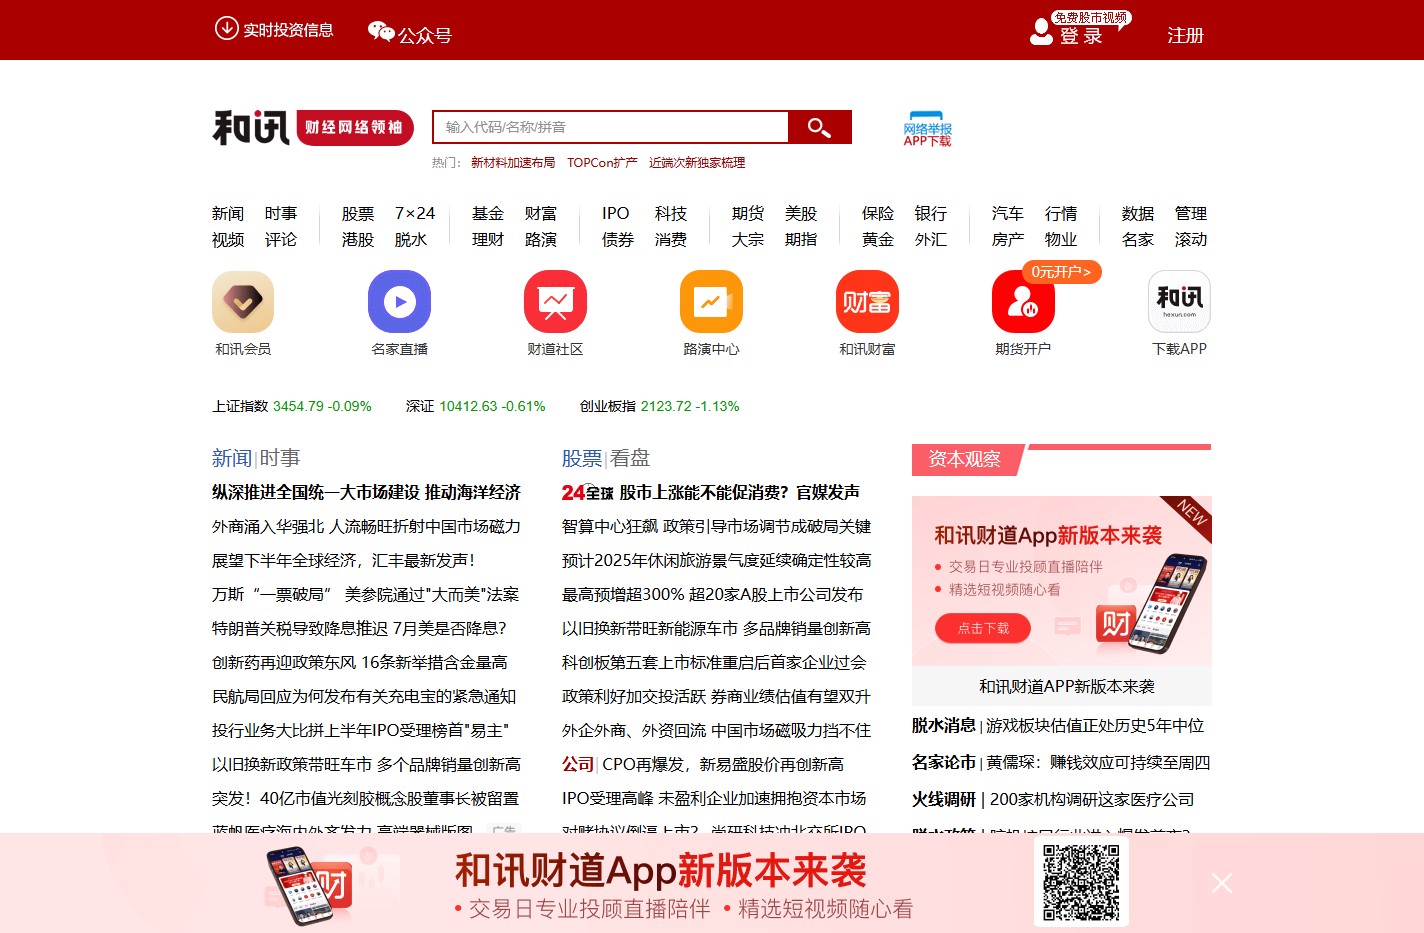Select the 股票 section tab
Screen dimensions: 1424x933
[581, 458]
